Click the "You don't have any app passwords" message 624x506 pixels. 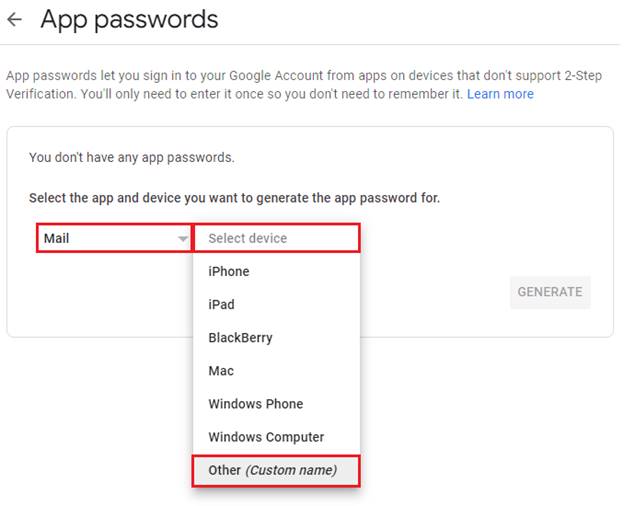[132, 157]
